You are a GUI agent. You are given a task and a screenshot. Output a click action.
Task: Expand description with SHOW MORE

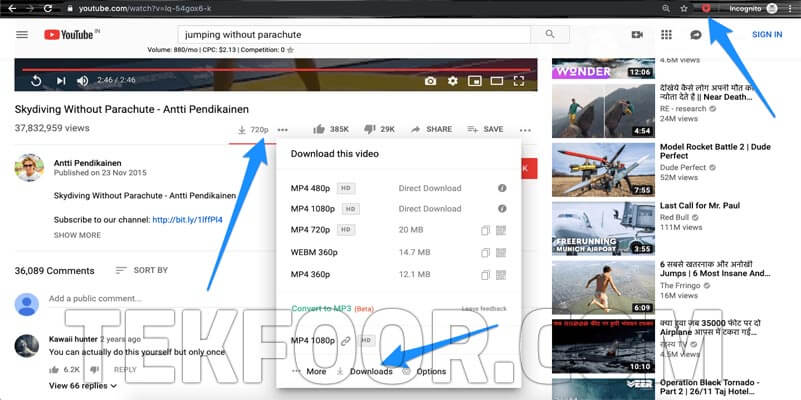pyautogui.click(x=77, y=235)
